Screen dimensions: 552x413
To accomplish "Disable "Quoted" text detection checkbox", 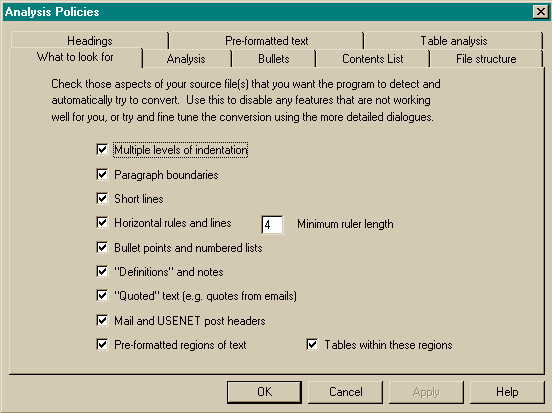I will point(102,295).
